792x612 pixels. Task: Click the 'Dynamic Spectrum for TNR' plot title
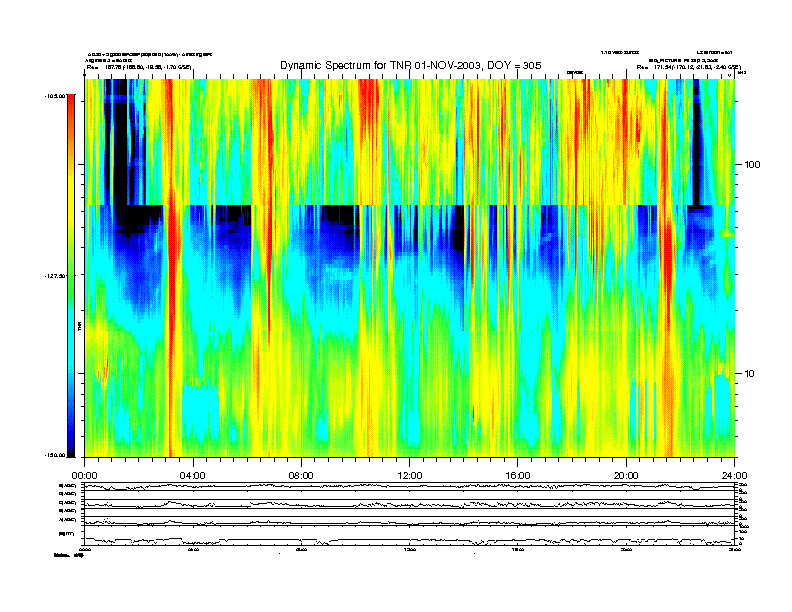pos(411,65)
